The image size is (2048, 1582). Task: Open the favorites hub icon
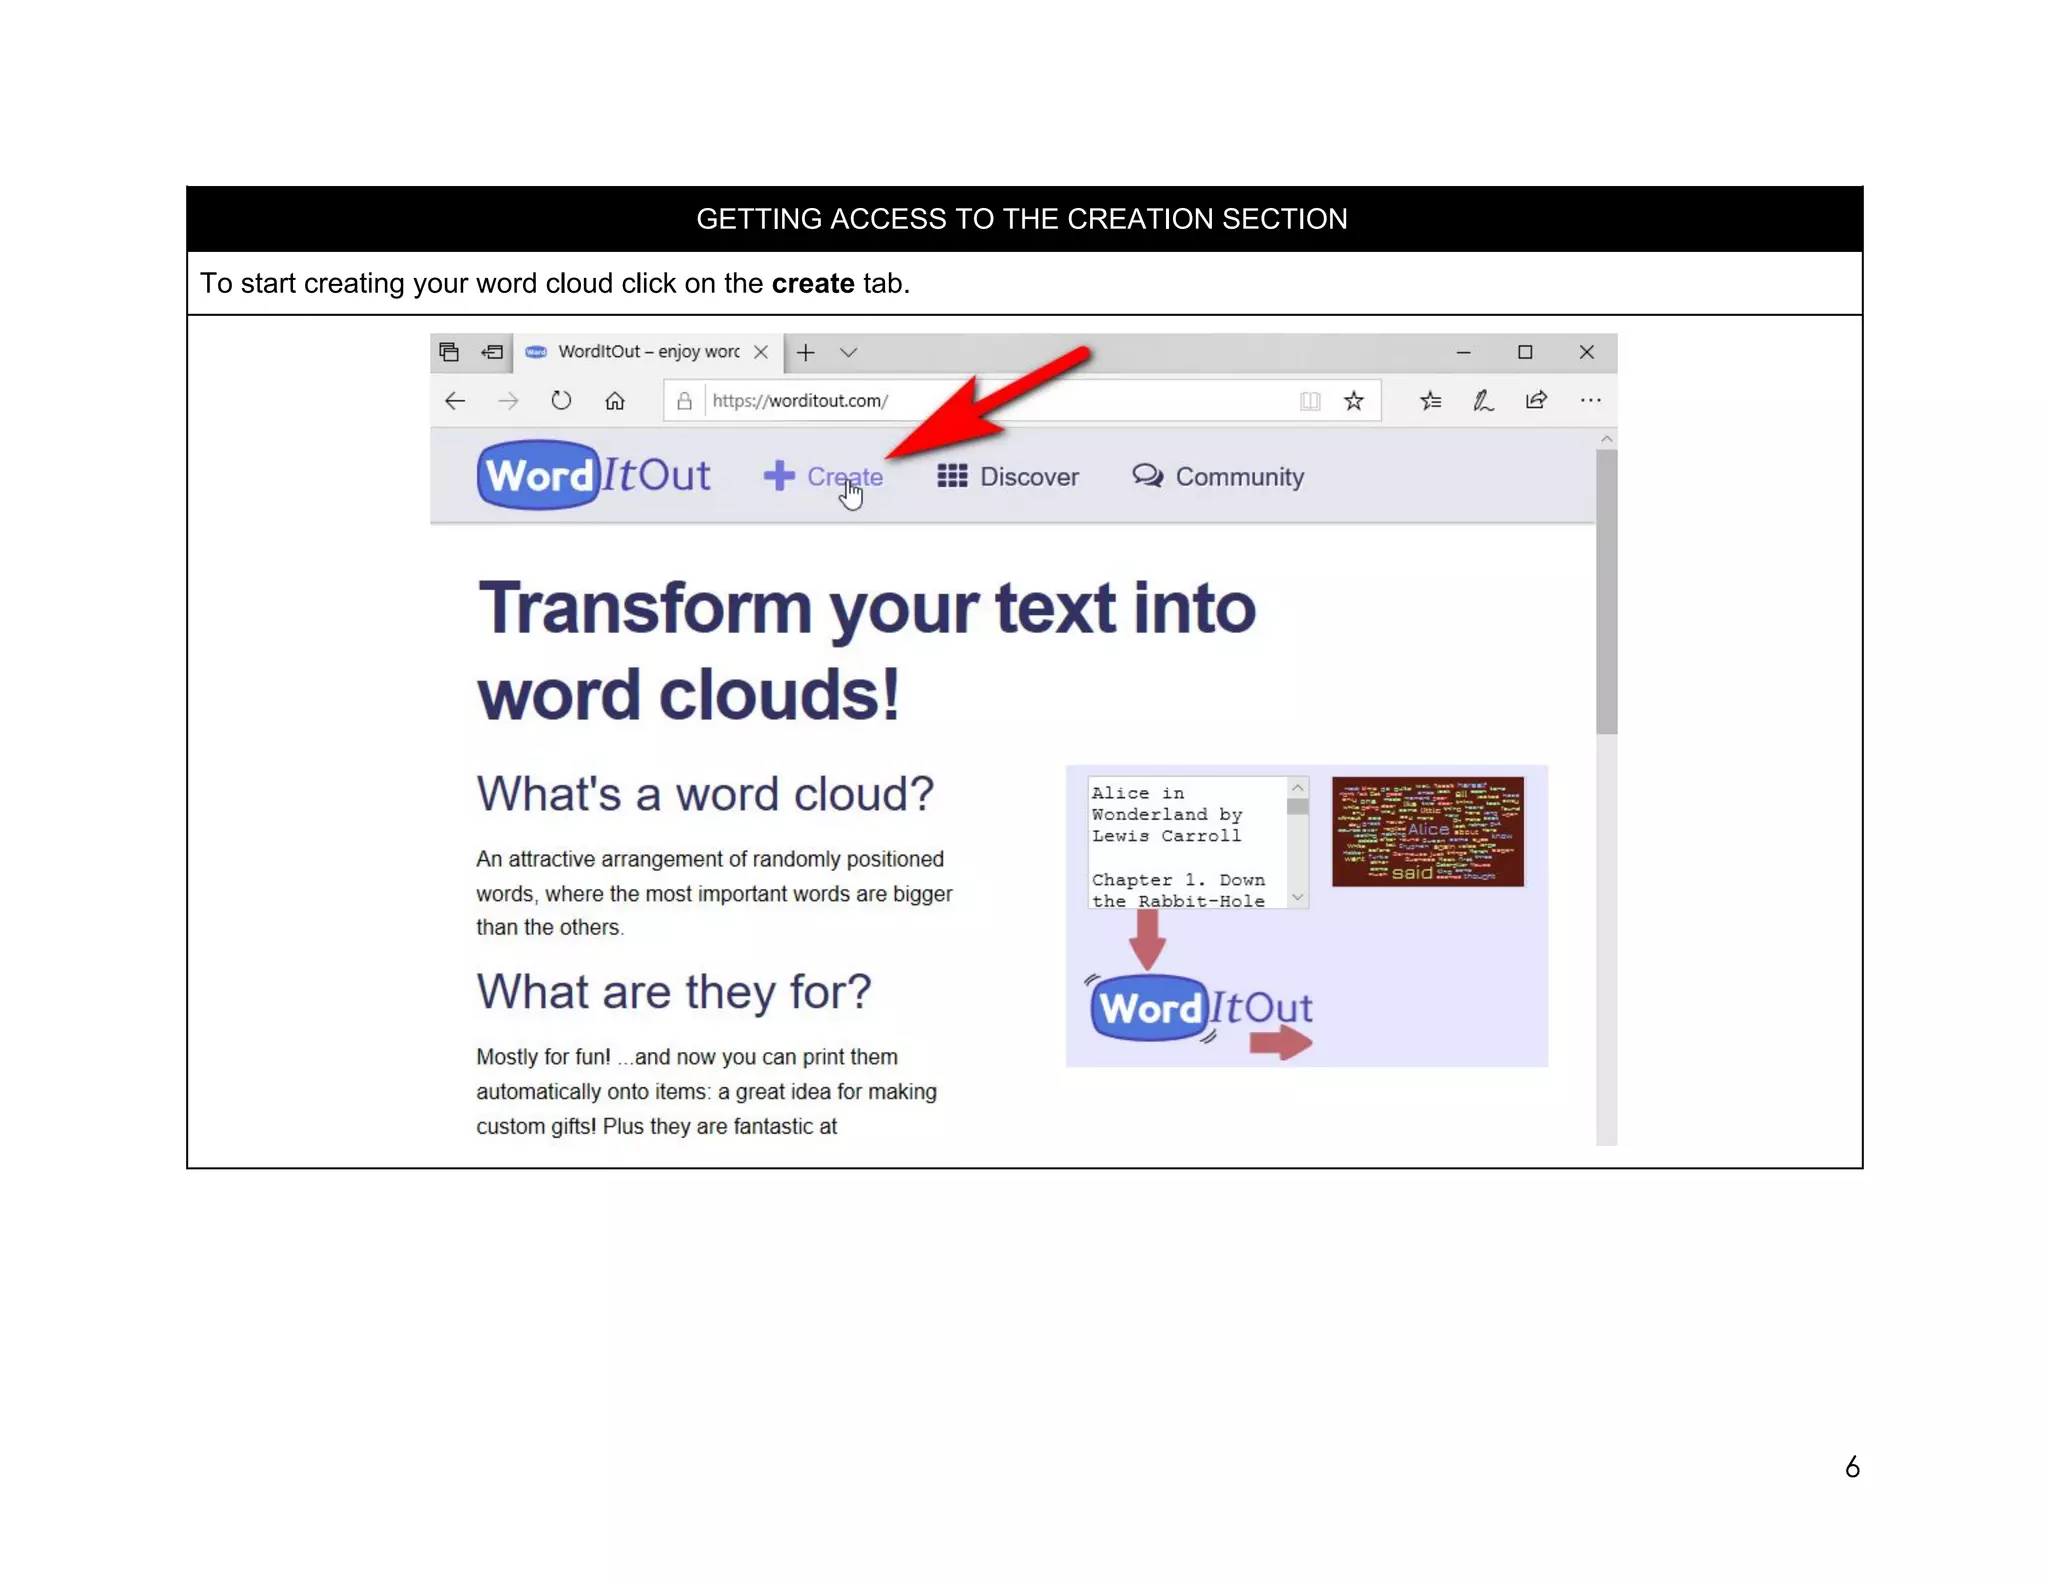pos(1430,401)
